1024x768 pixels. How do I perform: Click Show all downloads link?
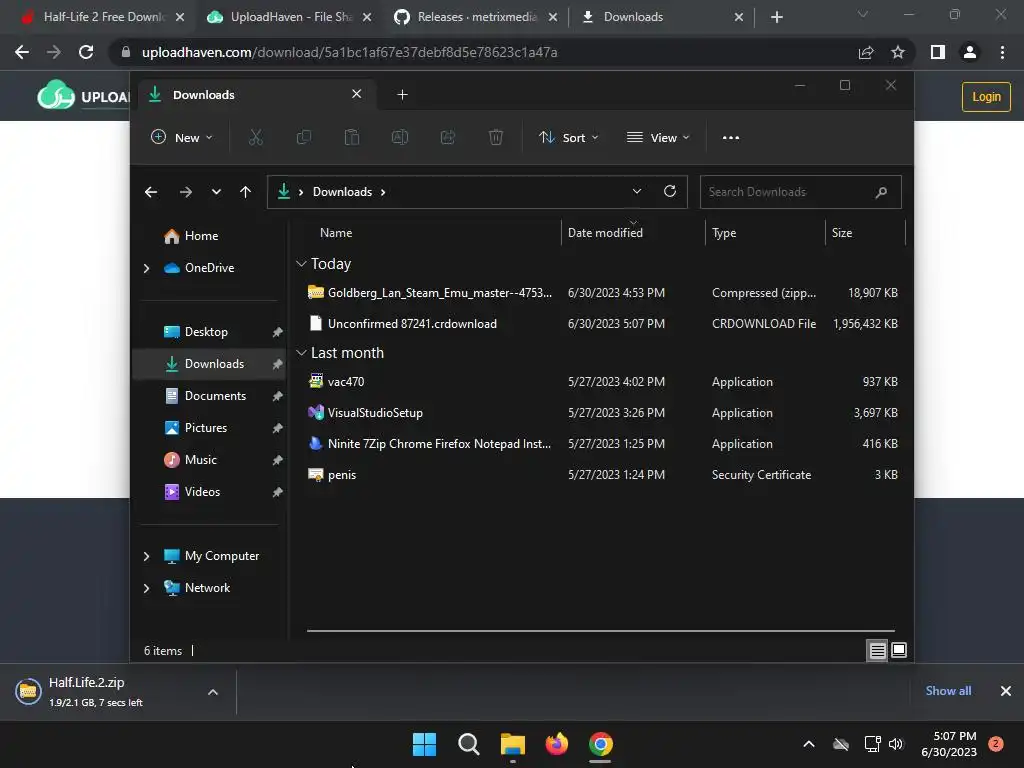click(948, 691)
